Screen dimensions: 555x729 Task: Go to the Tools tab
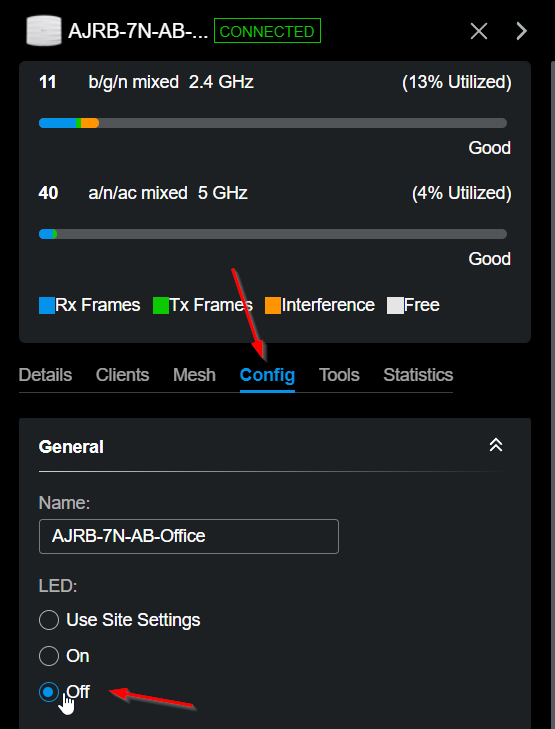339,375
